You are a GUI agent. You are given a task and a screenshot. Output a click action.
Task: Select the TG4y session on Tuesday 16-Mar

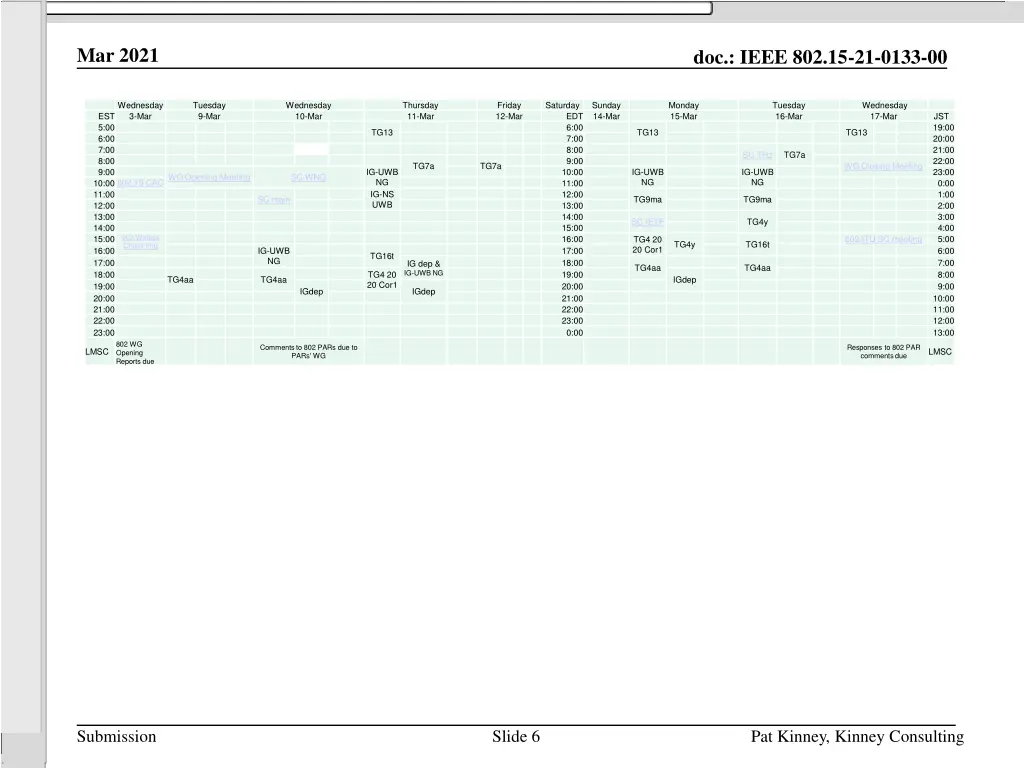pyautogui.click(x=757, y=222)
